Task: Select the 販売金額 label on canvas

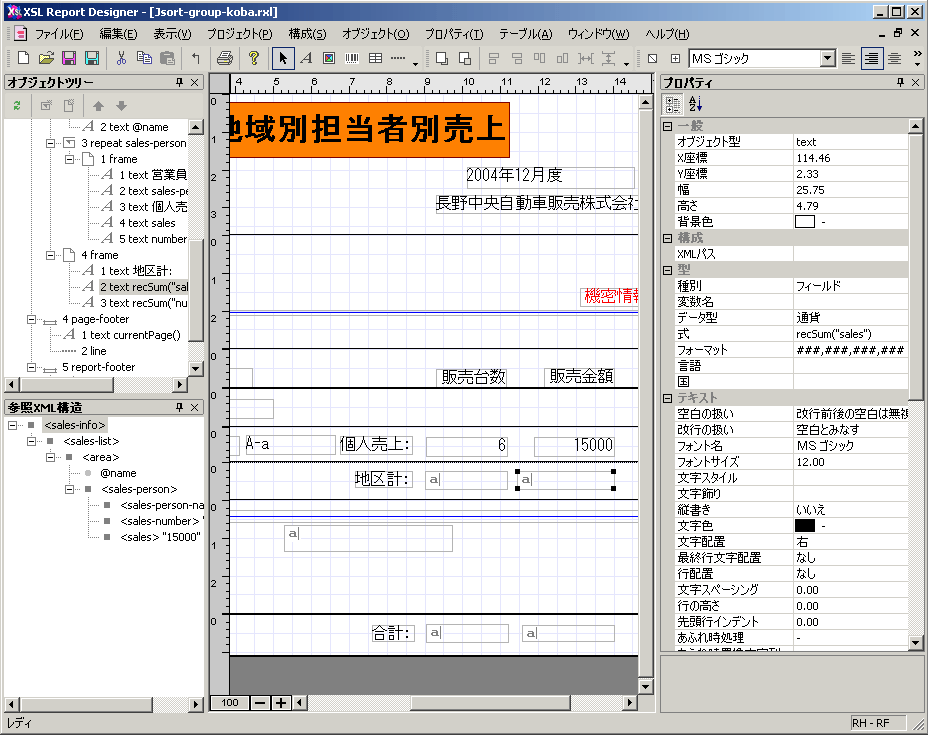Action: [x=581, y=376]
